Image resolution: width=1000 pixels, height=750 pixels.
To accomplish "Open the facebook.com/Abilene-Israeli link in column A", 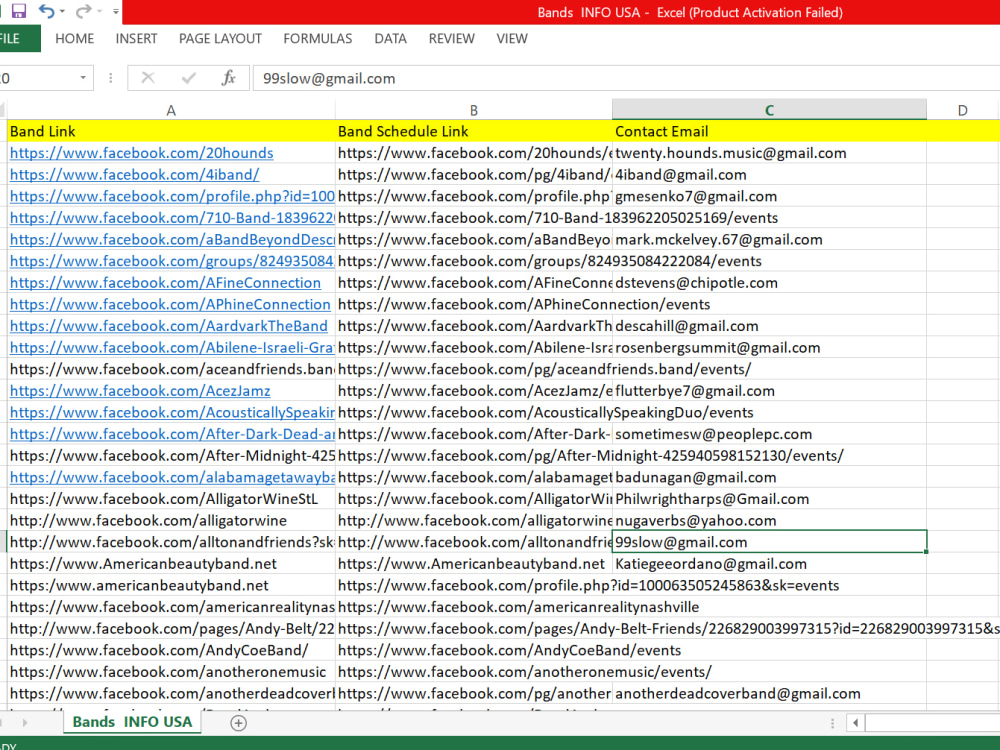I will tap(172, 348).
